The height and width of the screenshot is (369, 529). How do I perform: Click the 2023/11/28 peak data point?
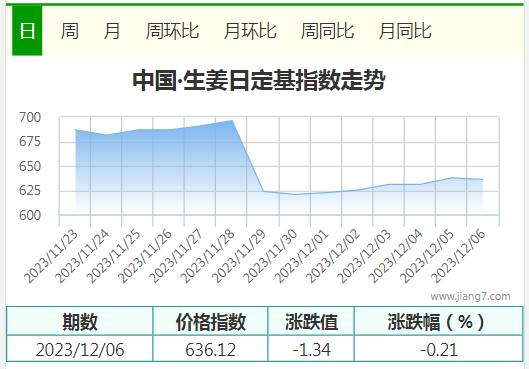pos(232,120)
